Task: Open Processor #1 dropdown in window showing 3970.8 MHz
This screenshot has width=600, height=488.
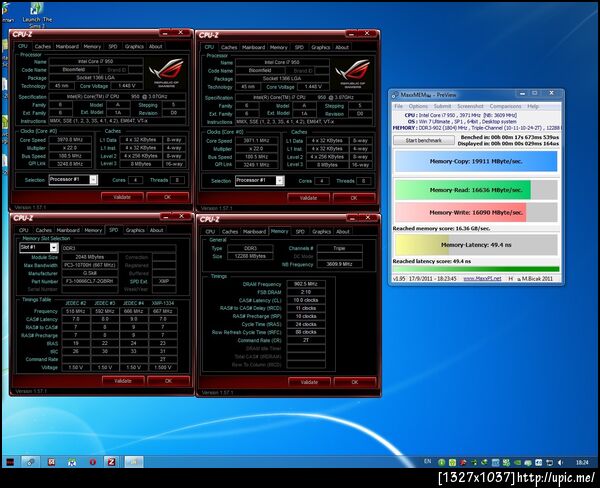Action: pyautogui.click(x=94, y=180)
